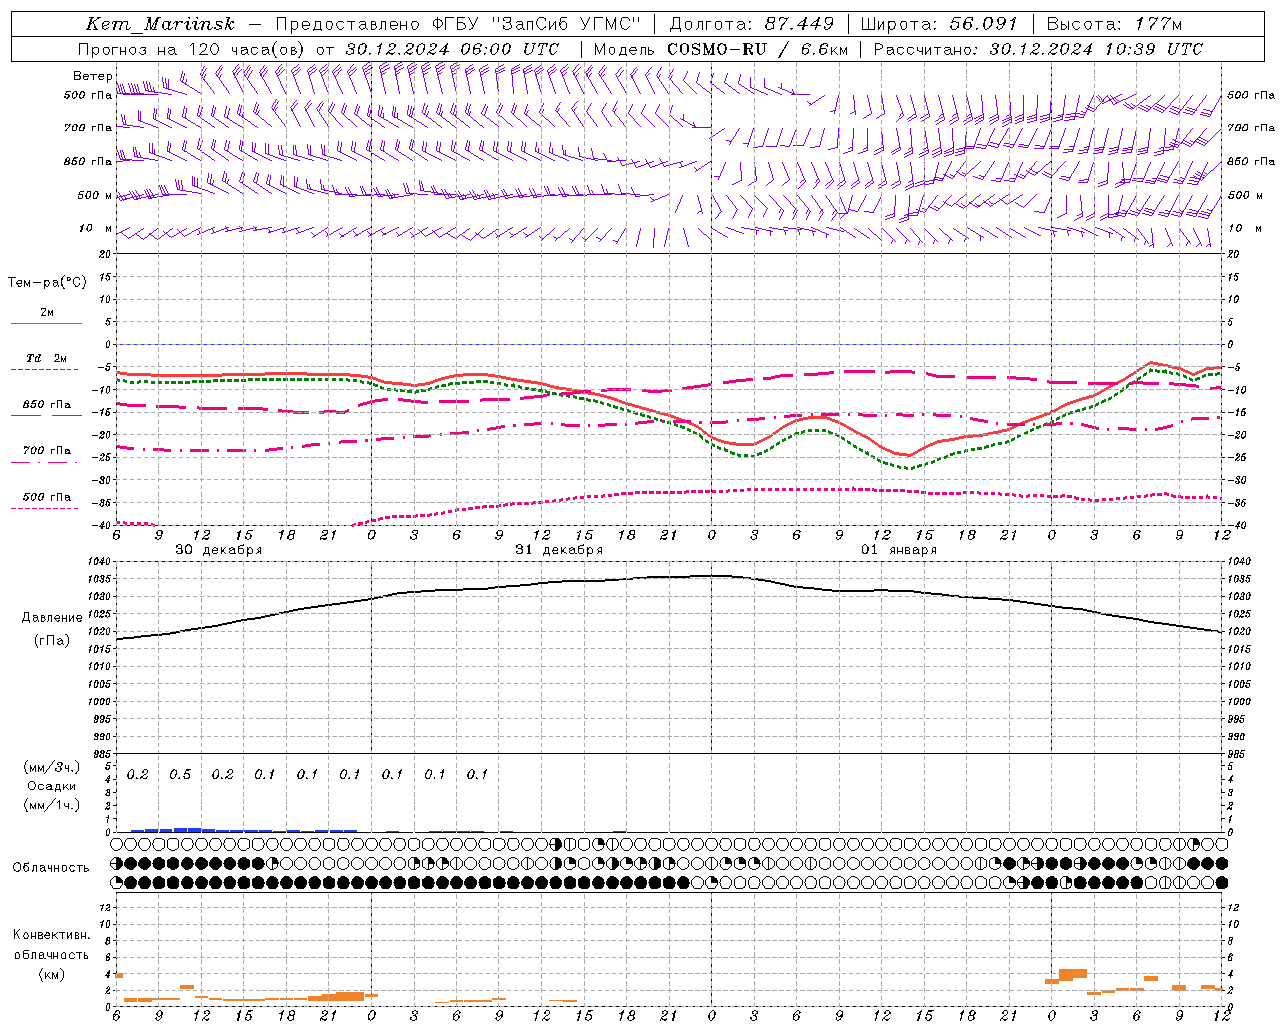Viewport: 1280px width, 1024px height.
Task: Click the 'Тем-ра(°C)' temperature panel label
Action: pyautogui.click(x=47, y=283)
